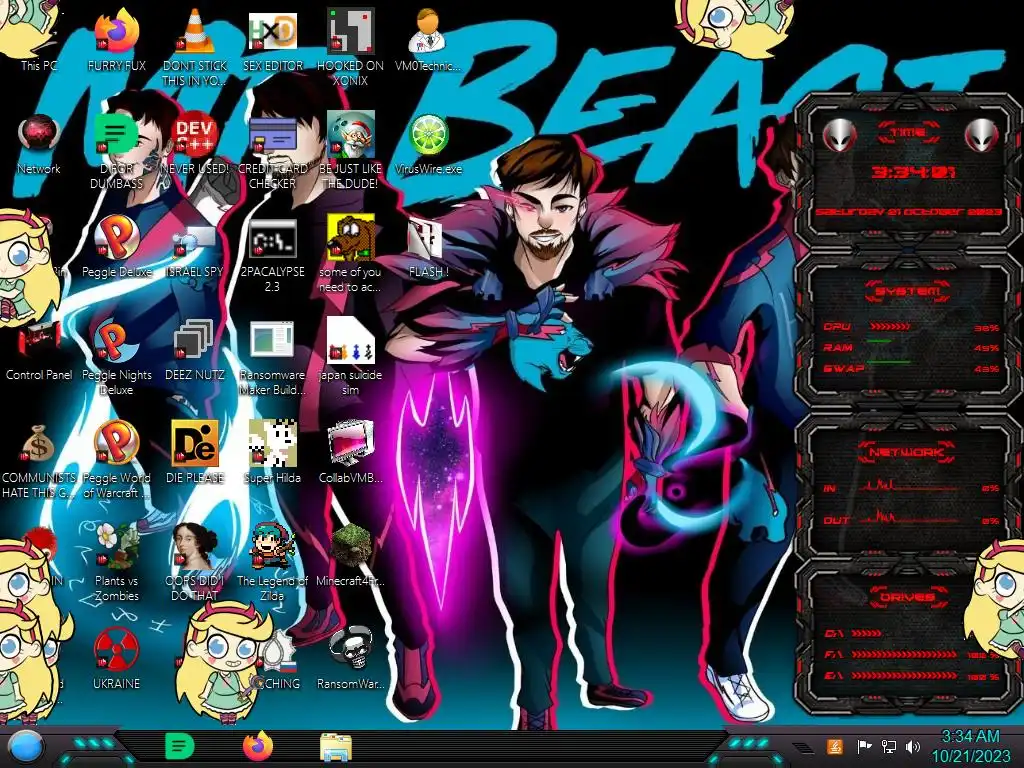Click the CPU usage bar in SYSTEM widget
Viewport: 1024px width, 768px height.
point(889,326)
